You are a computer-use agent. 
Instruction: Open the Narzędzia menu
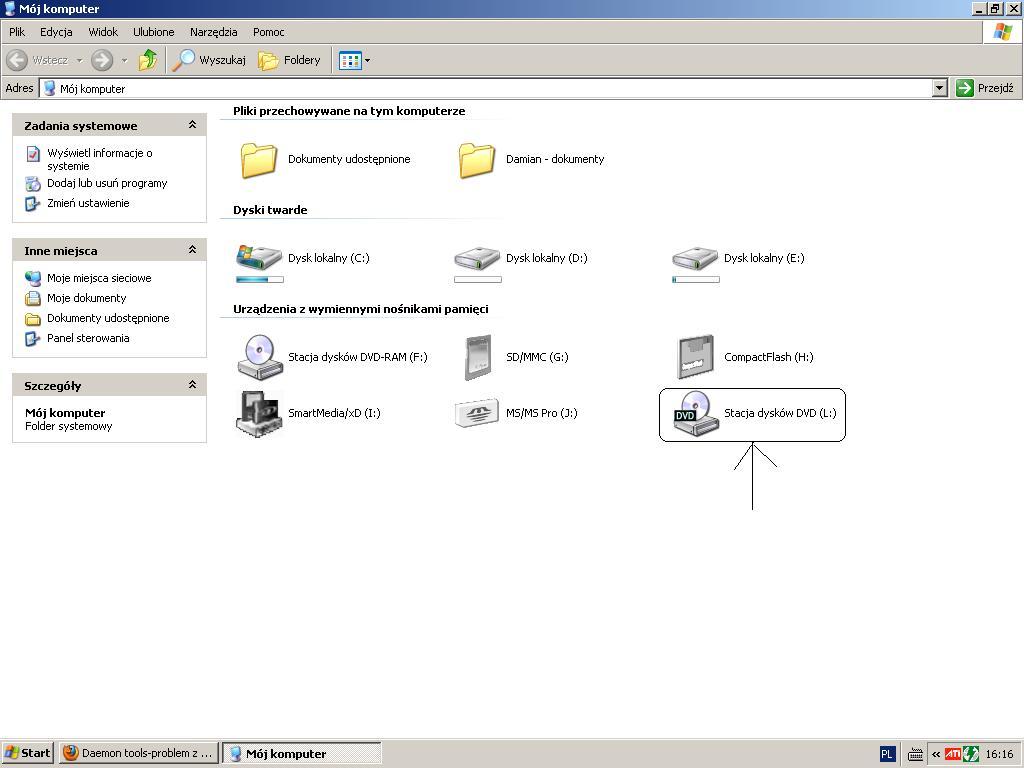click(x=214, y=31)
